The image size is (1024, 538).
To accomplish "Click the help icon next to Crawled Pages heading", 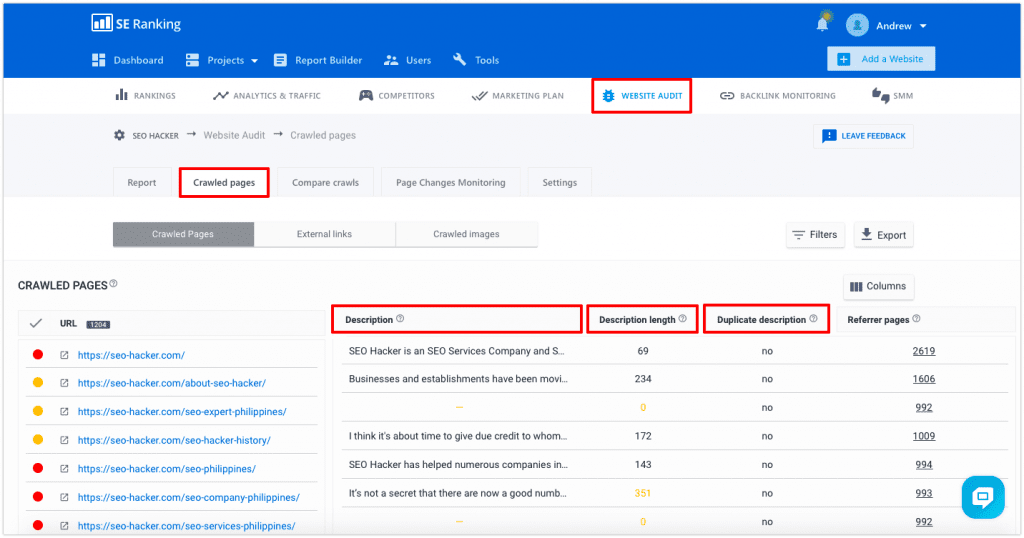I will pyautogui.click(x=114, y=283).
